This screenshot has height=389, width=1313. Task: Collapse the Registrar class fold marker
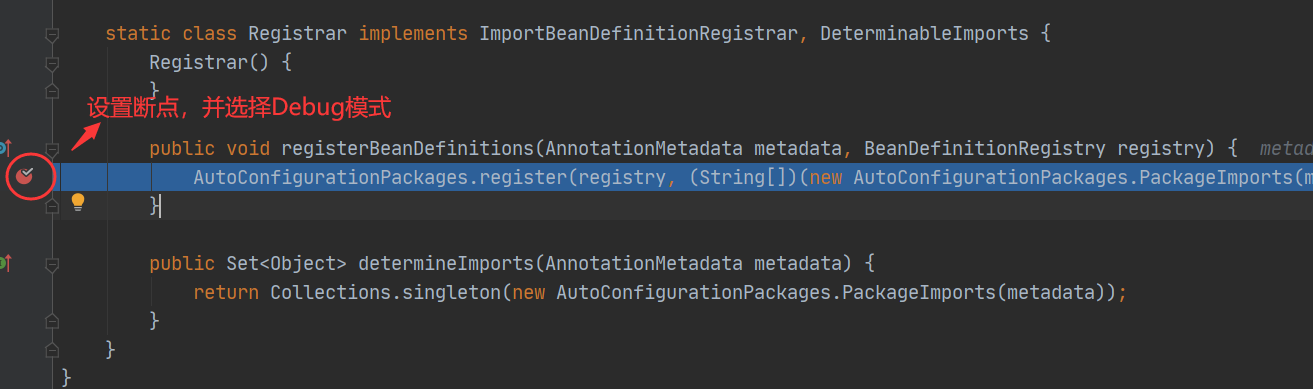click(x=52, y=35)
